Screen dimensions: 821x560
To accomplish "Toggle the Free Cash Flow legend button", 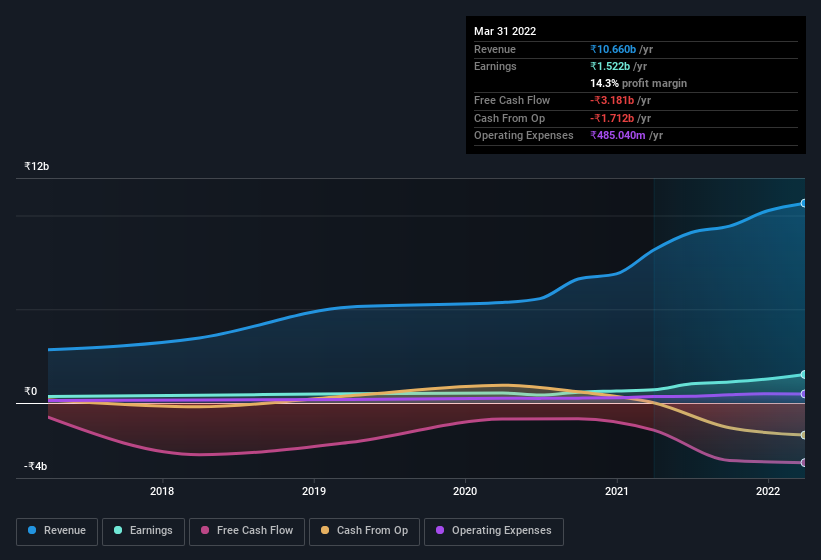I will [x=247, y=531].
